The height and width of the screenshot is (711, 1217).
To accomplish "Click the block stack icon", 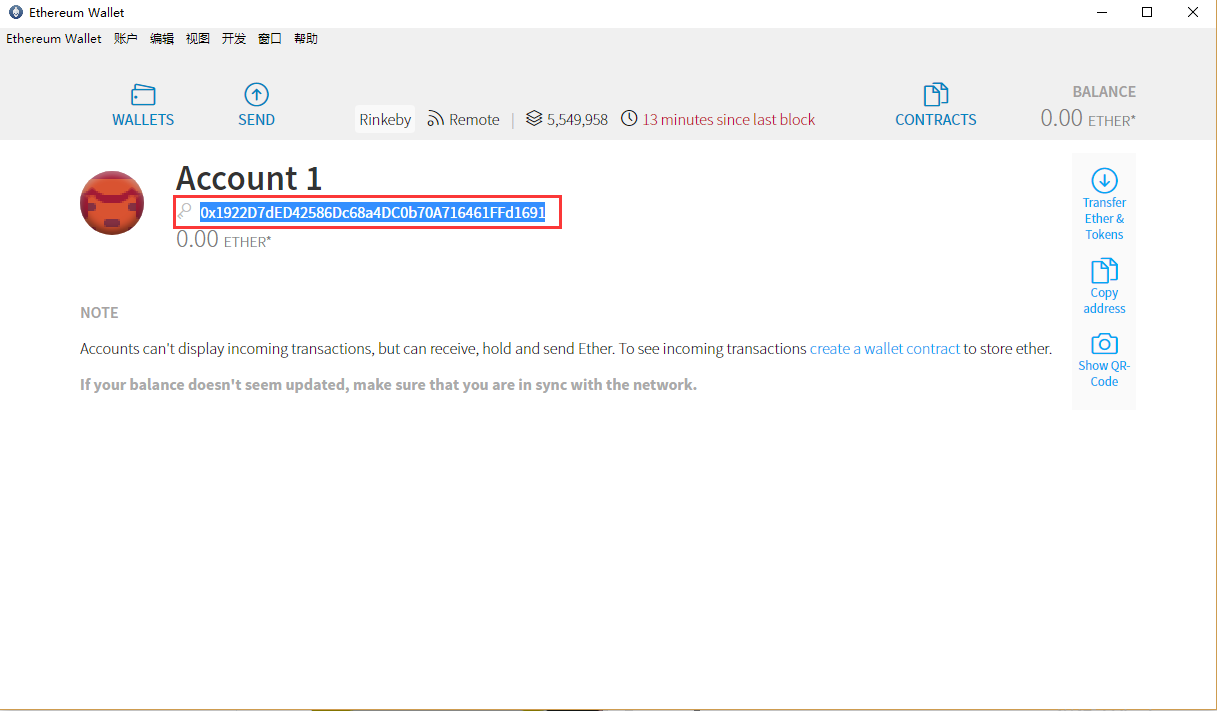I will pos(534,119).
